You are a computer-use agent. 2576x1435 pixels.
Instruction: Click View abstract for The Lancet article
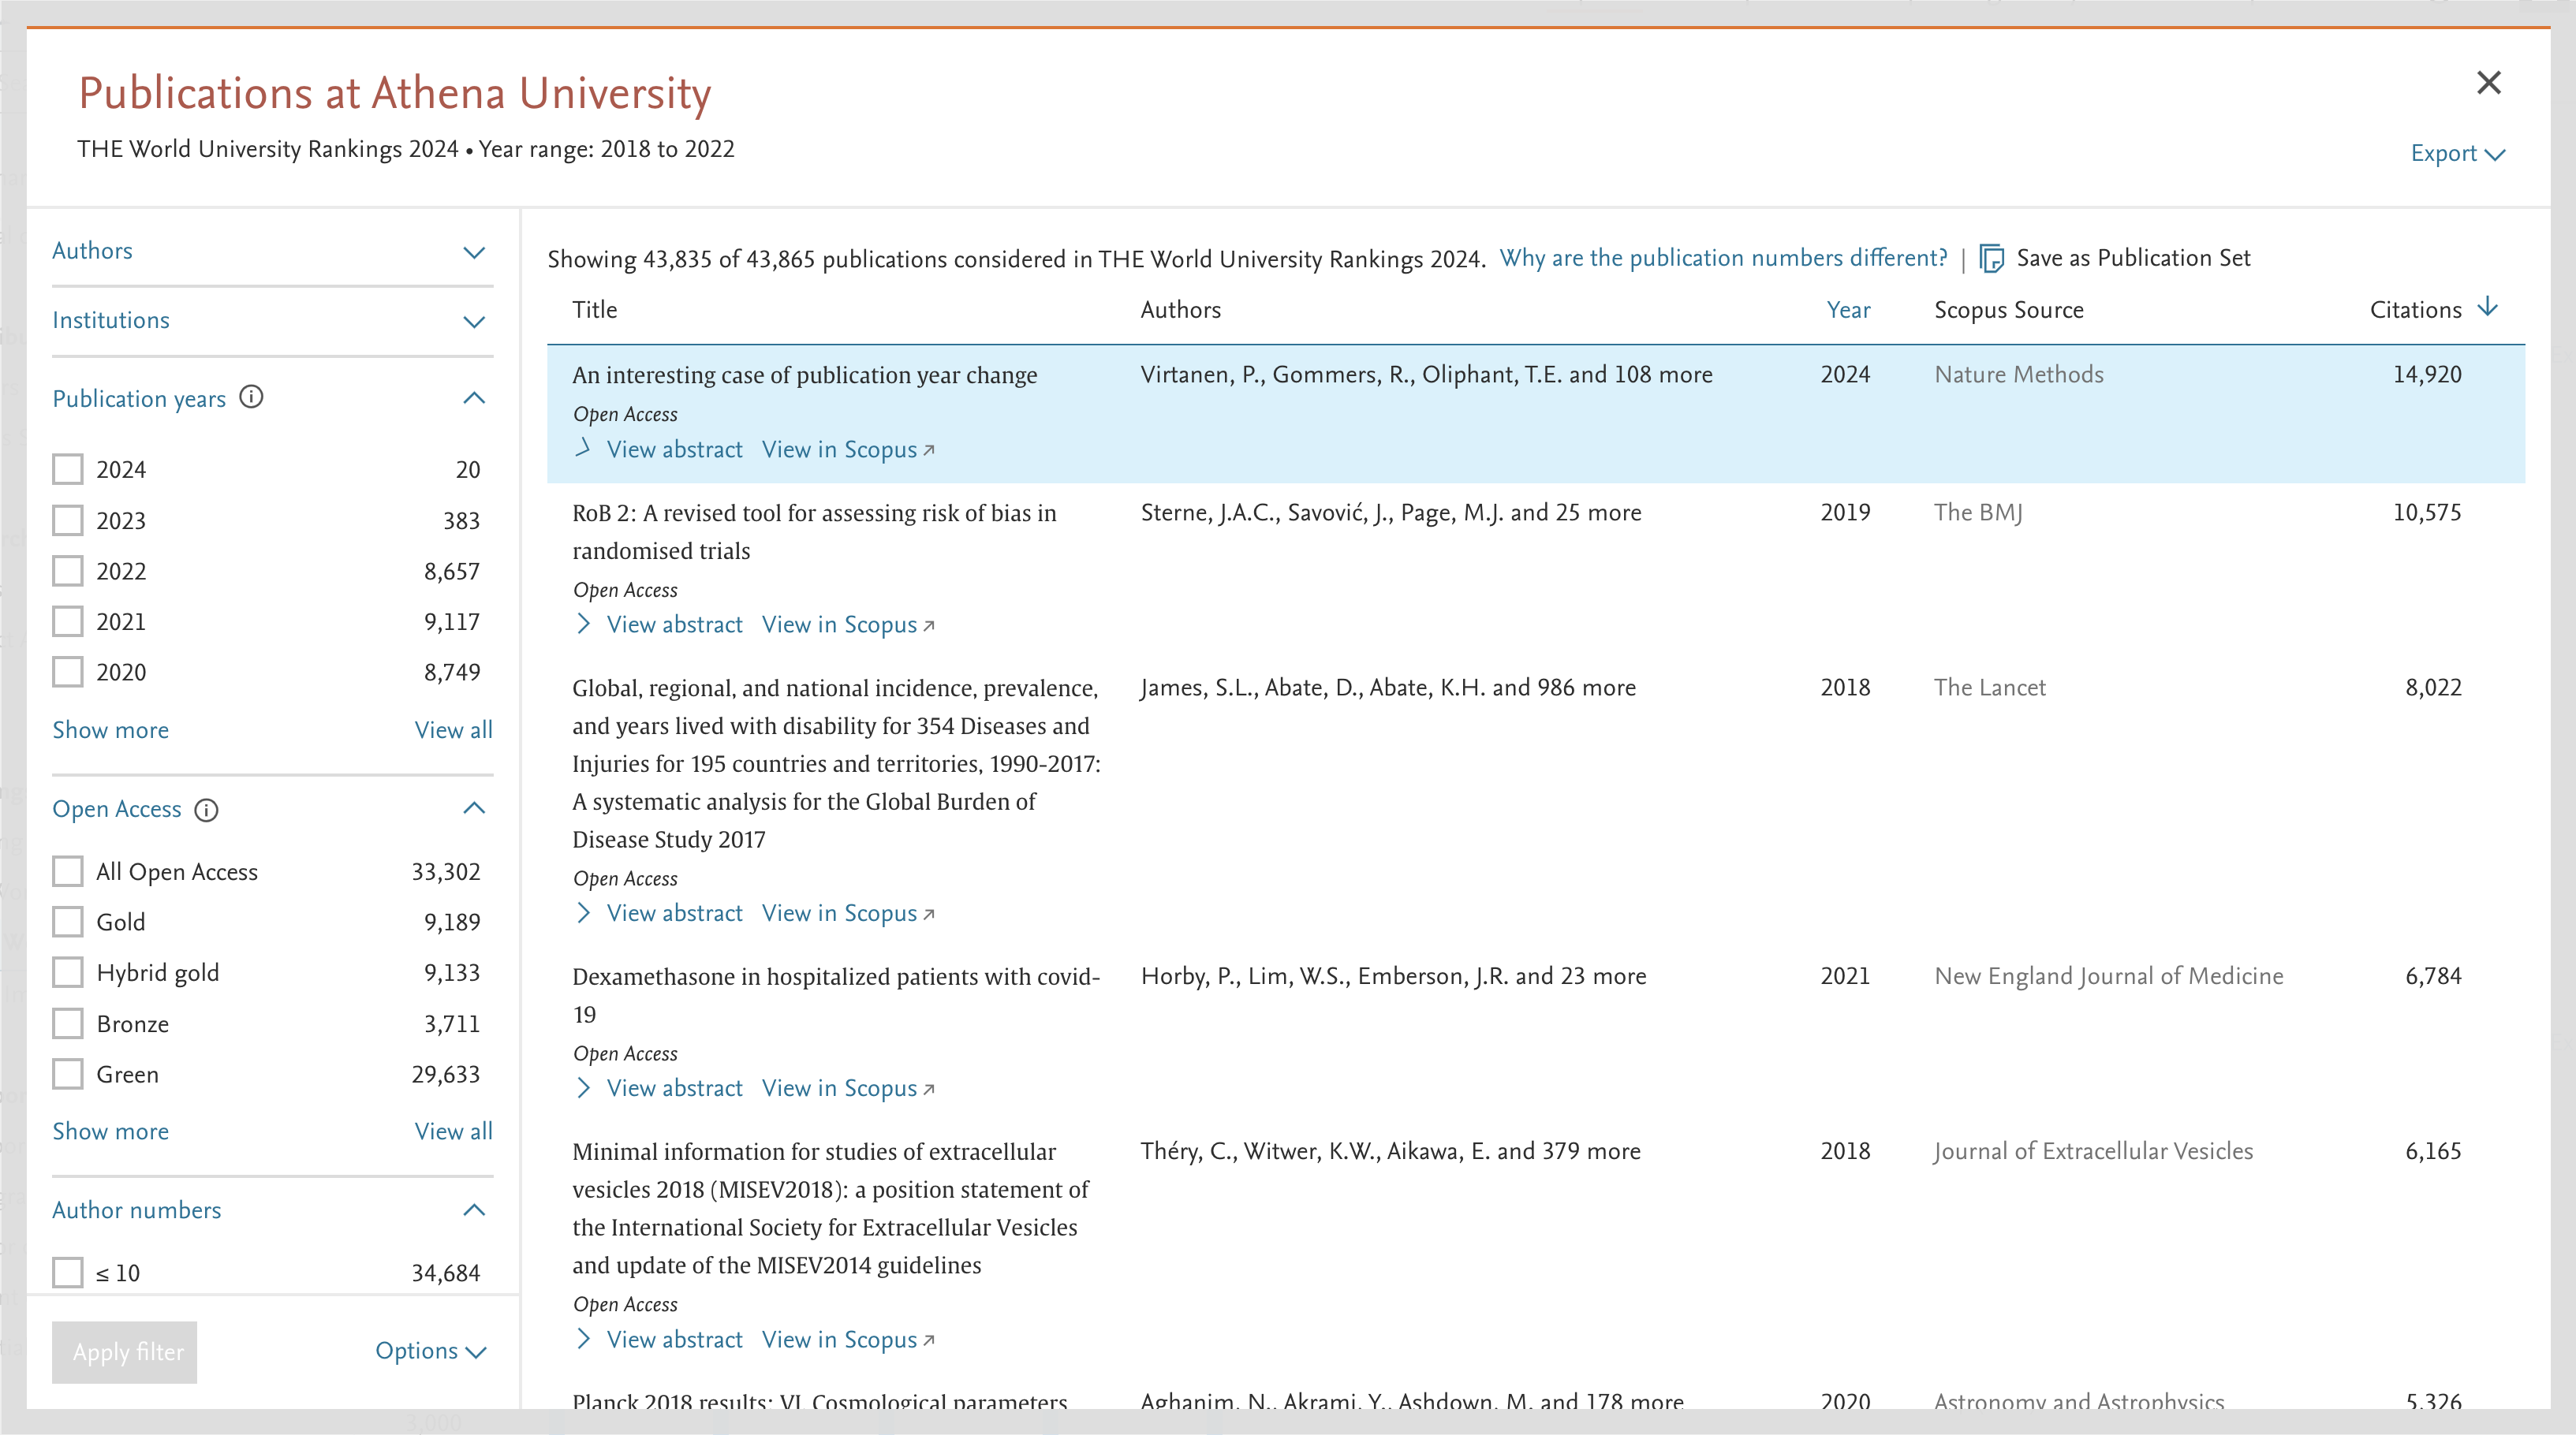click(675, 913)
